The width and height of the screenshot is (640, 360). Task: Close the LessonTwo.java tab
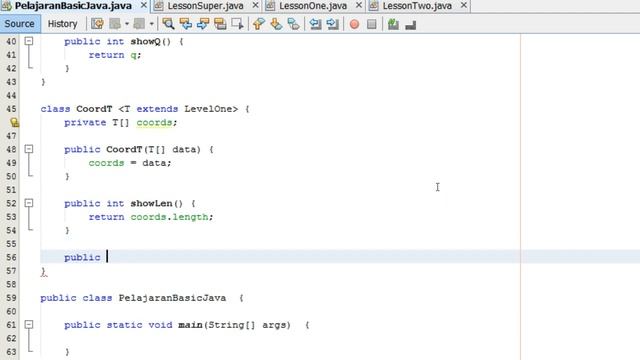[464, 5]
